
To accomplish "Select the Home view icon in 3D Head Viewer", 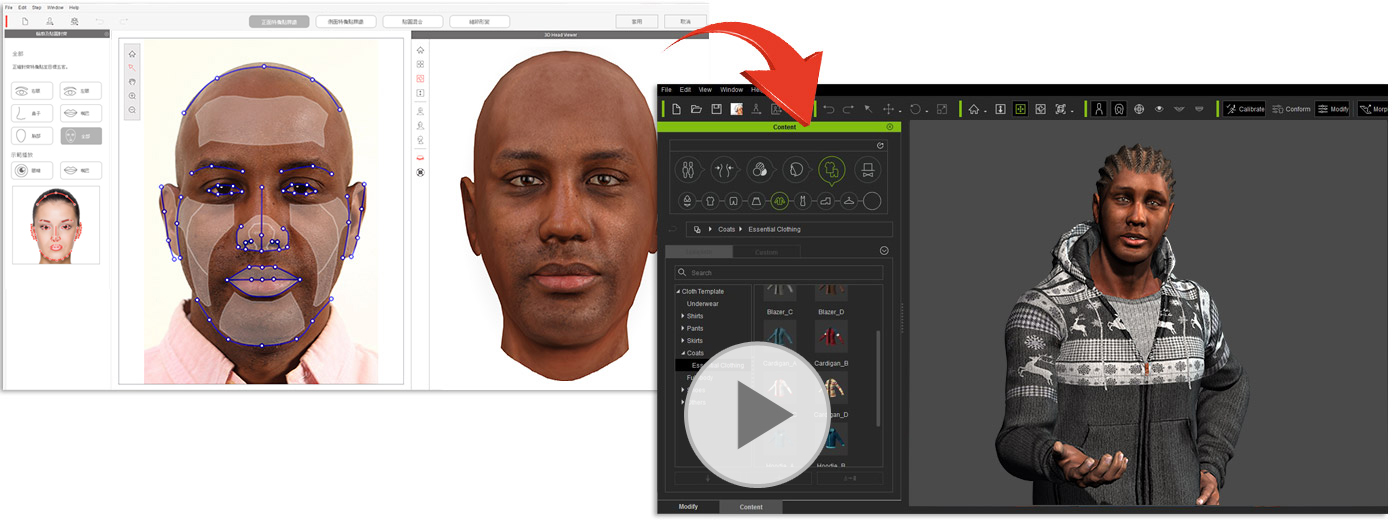I will 420,50.
